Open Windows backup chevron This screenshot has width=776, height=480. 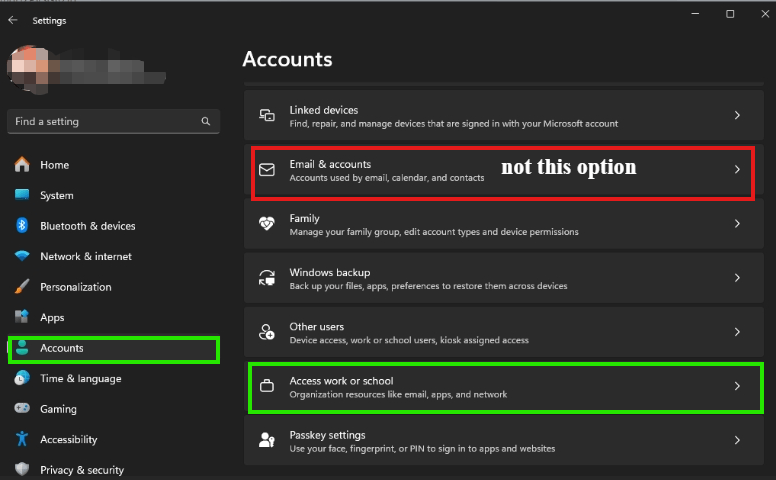coord(737,278)
